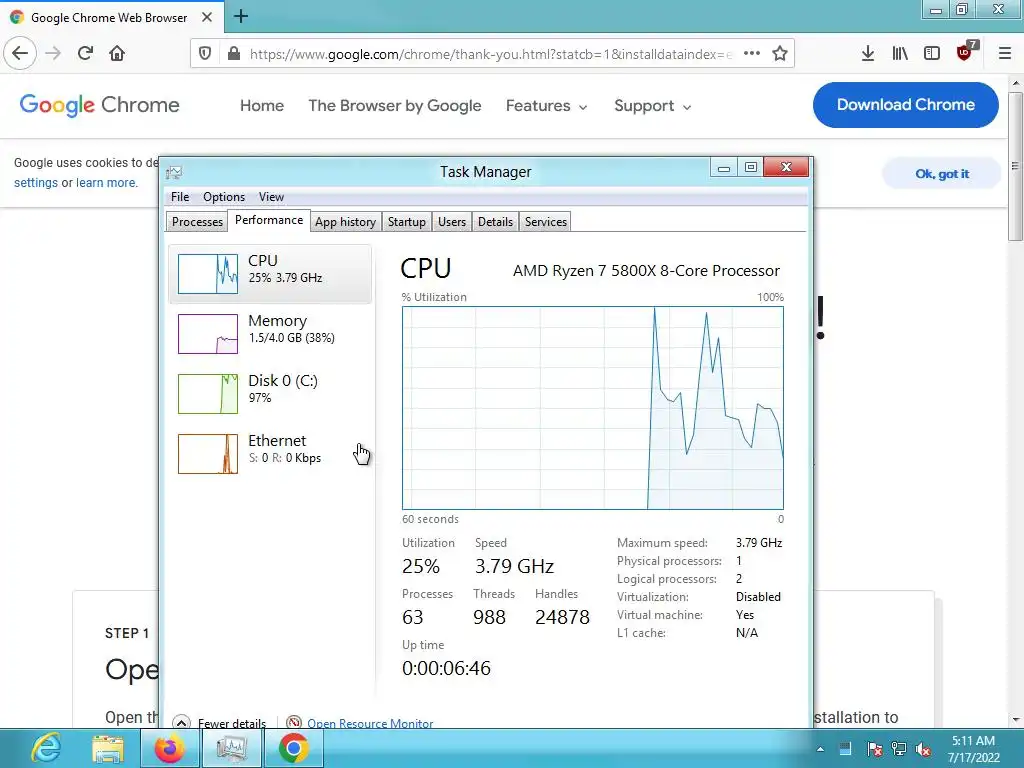The height and width of the screenshot is (768, 1024).
Task: Click the cookie settings link
Action: [36, 183]
